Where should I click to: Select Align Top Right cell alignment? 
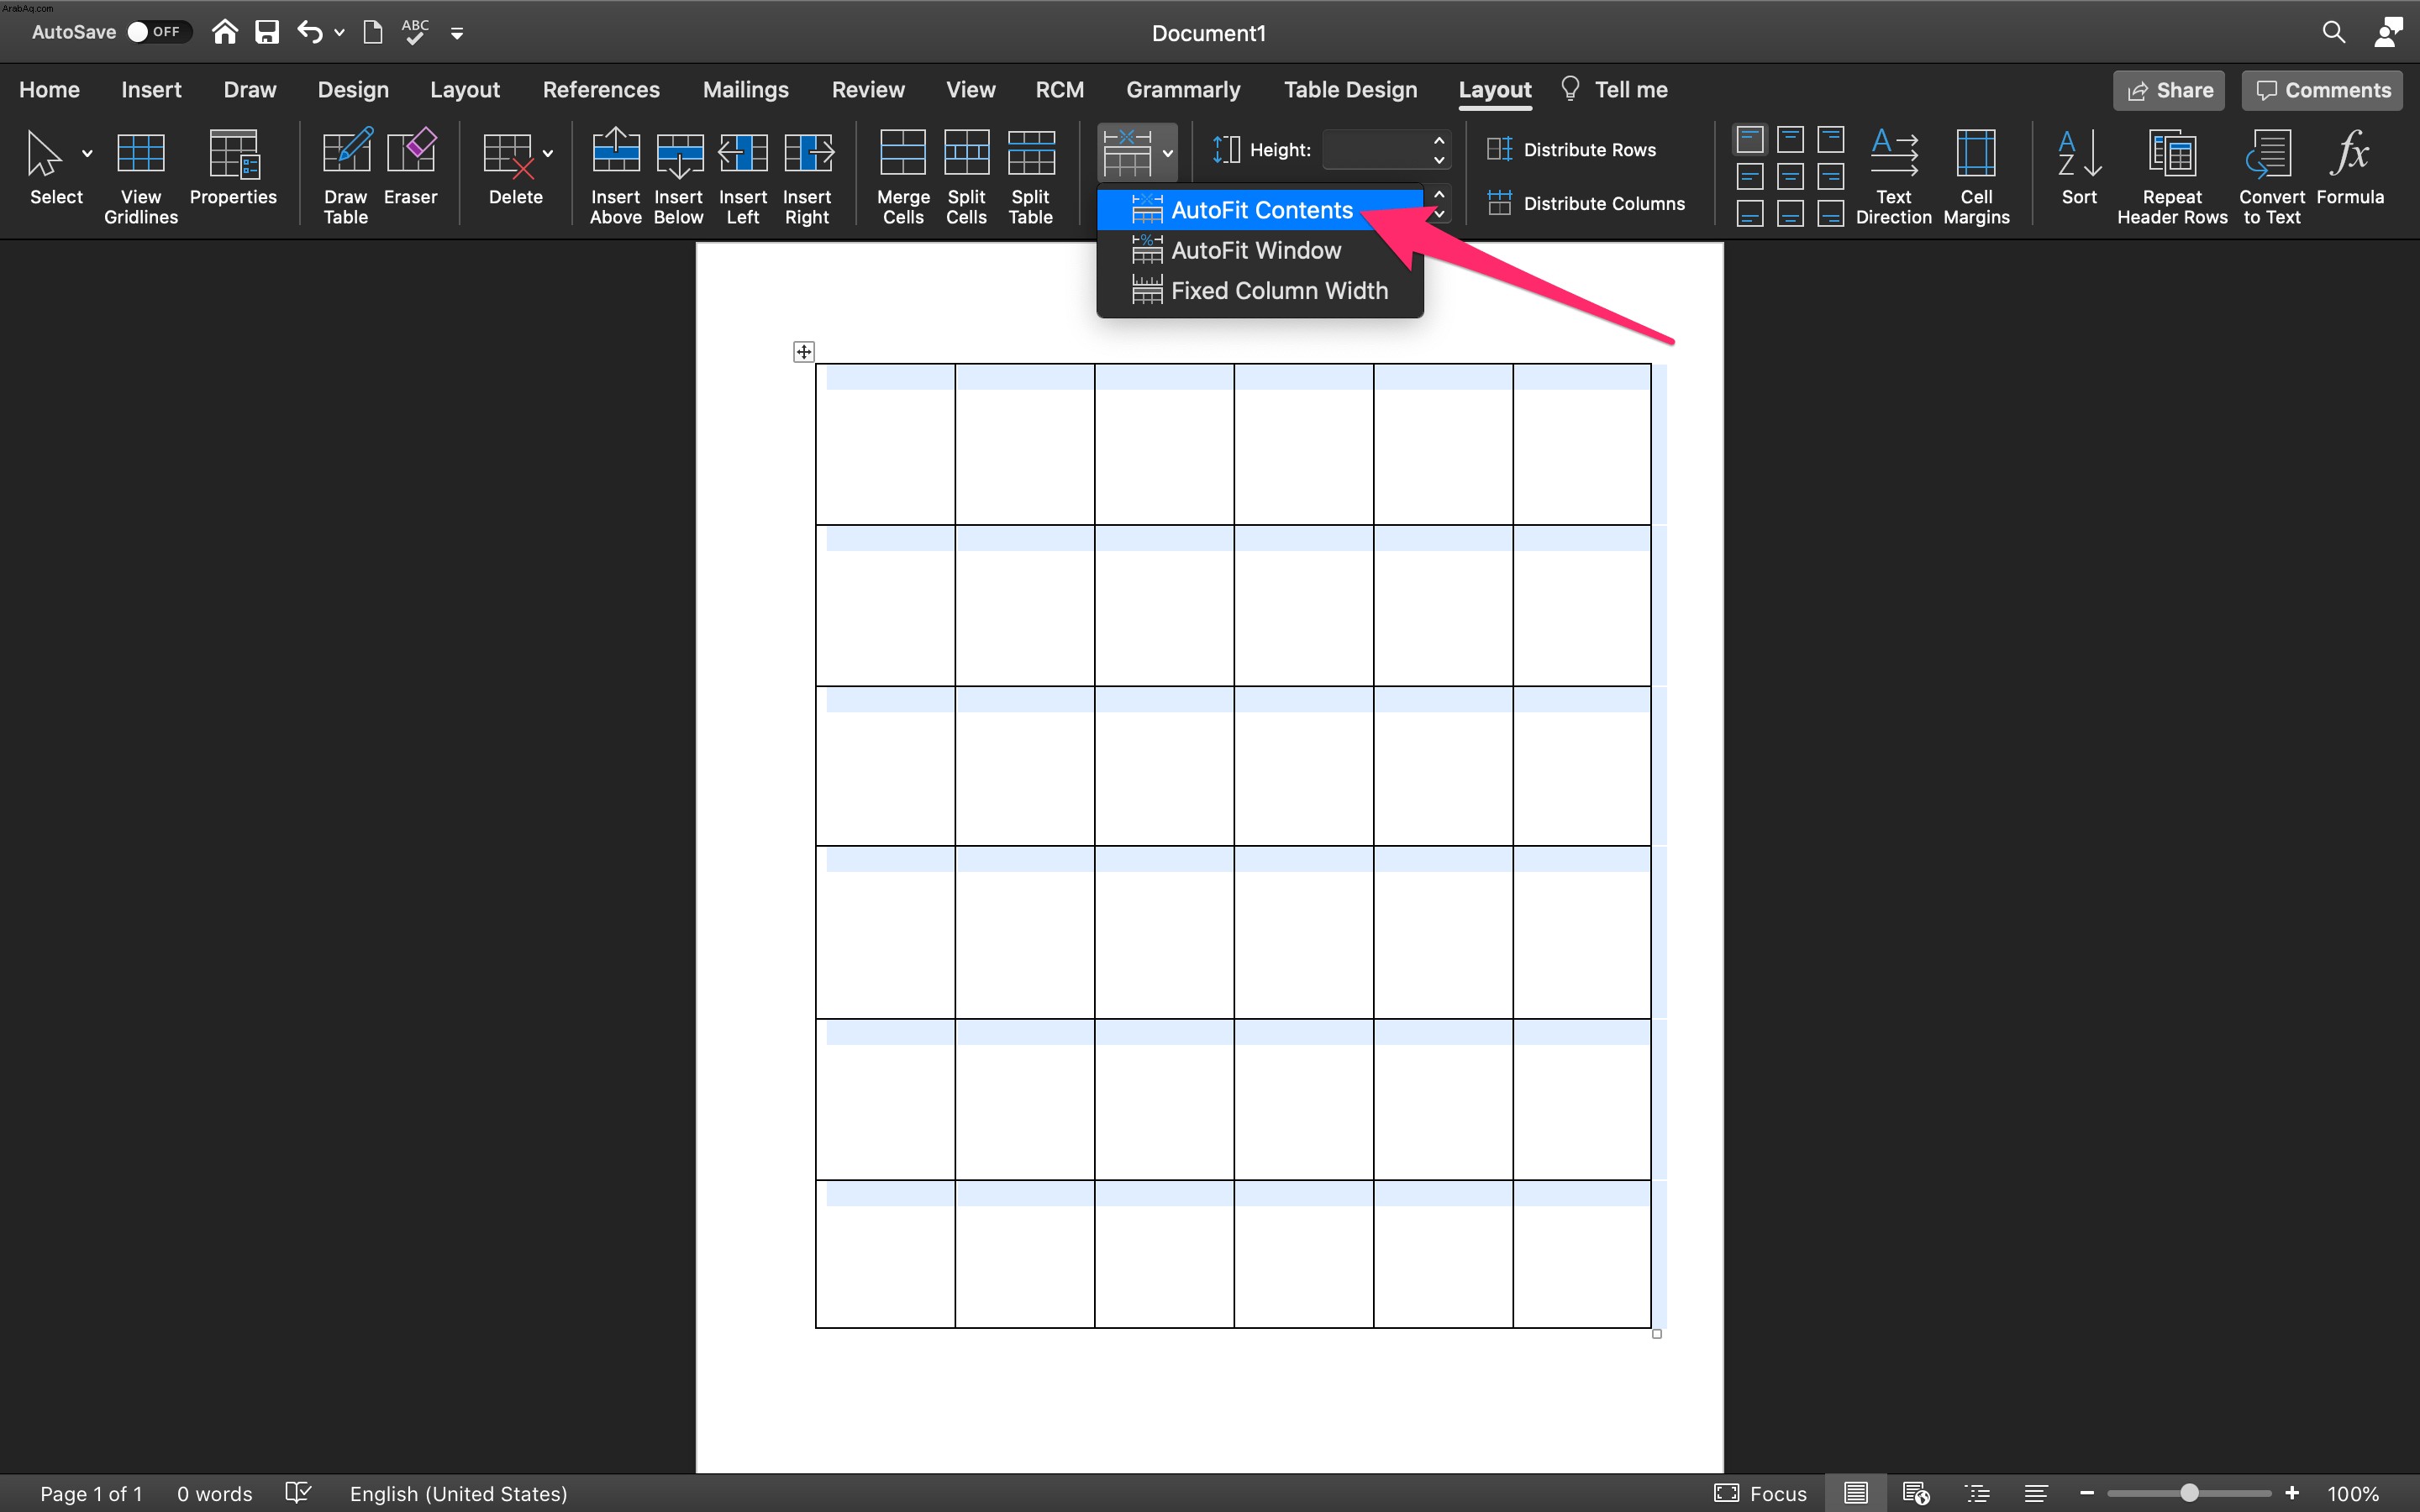(x=1830, y=139)
